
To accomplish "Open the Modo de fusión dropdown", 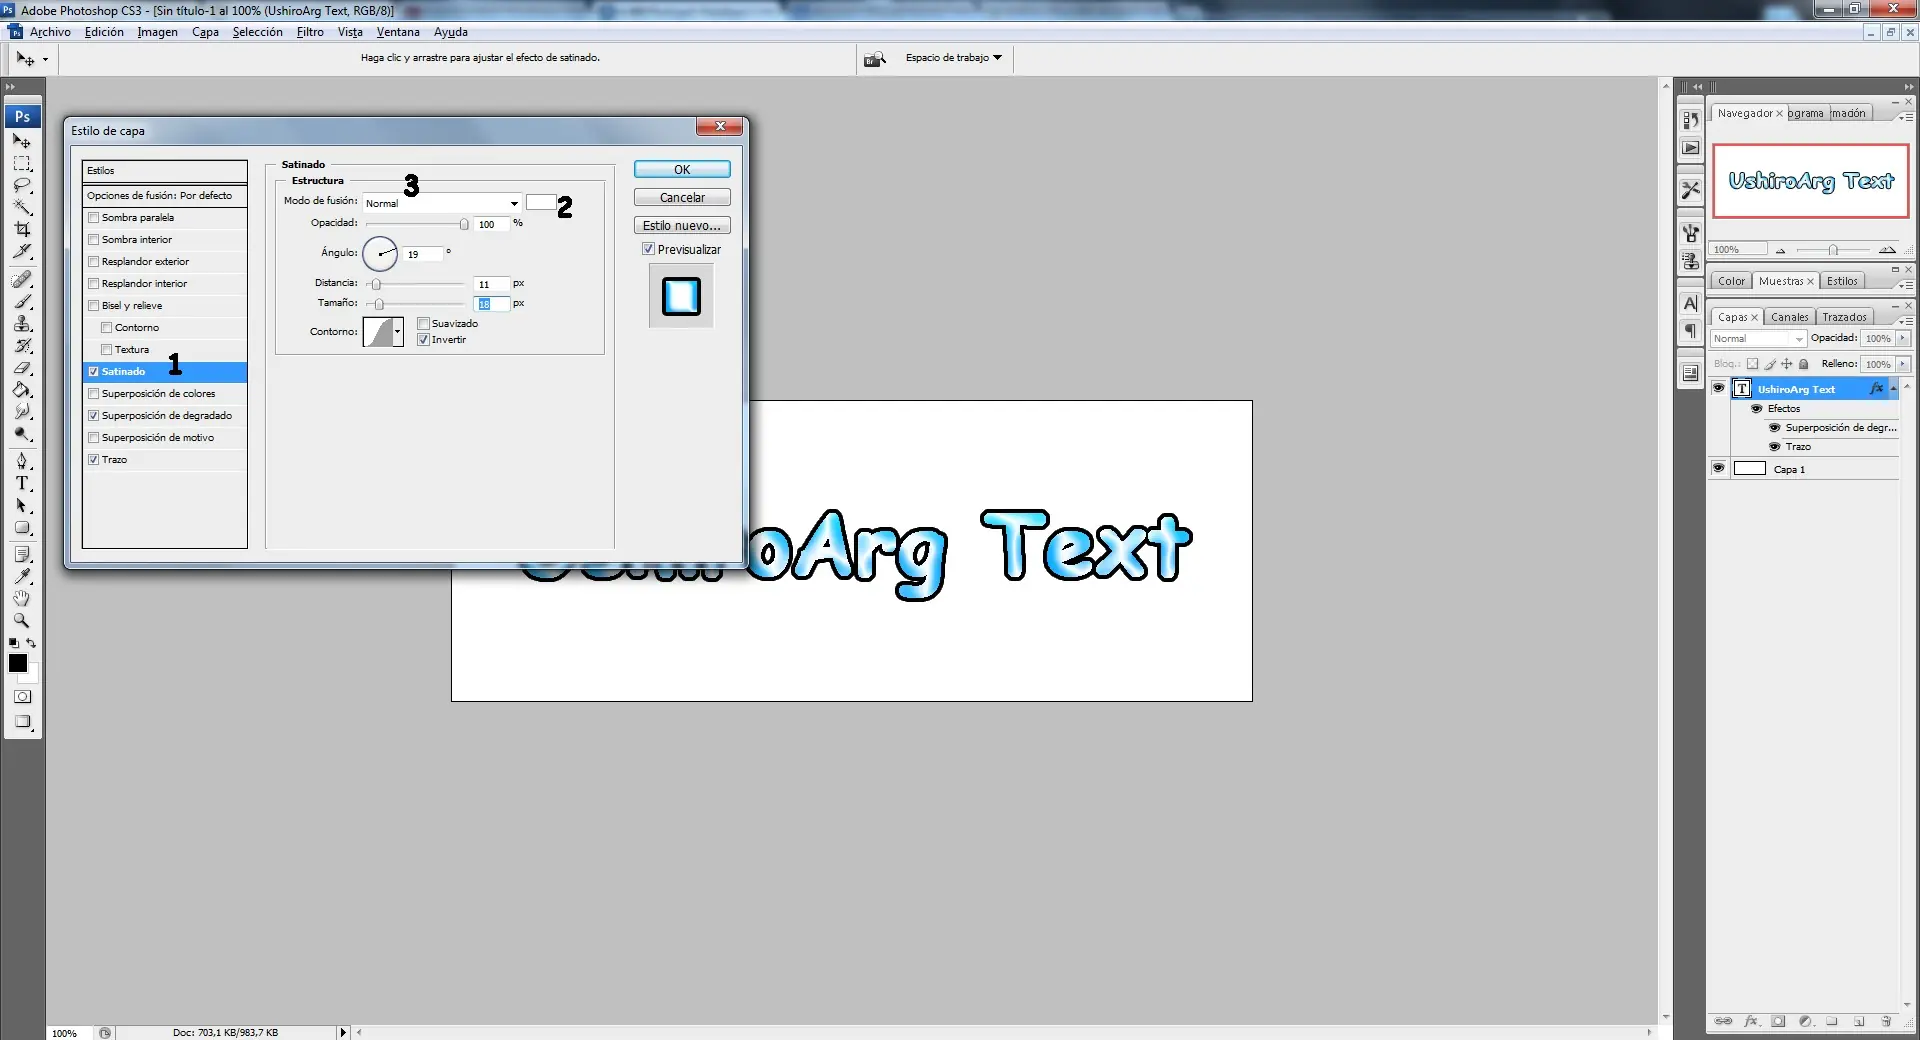I will [x=442, y=203].
